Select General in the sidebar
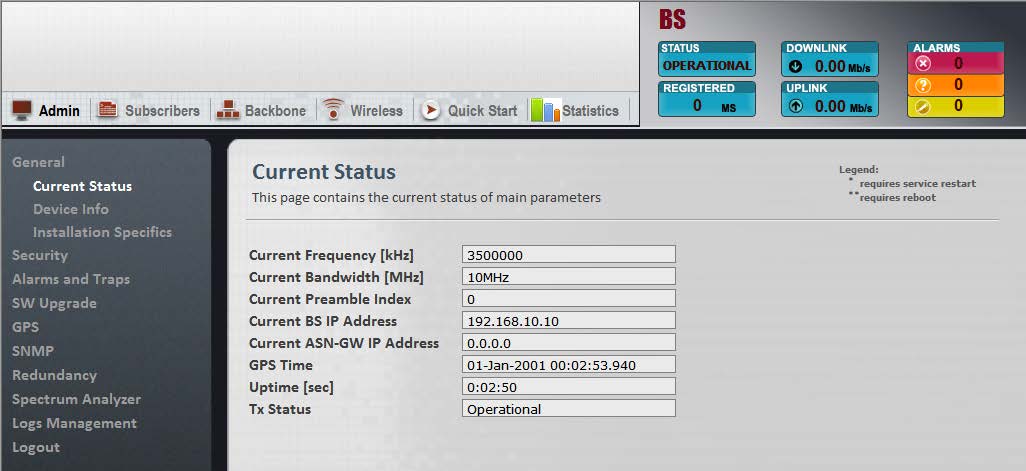This screenshot has height=471, width=1026. click(x=39, y=162)
